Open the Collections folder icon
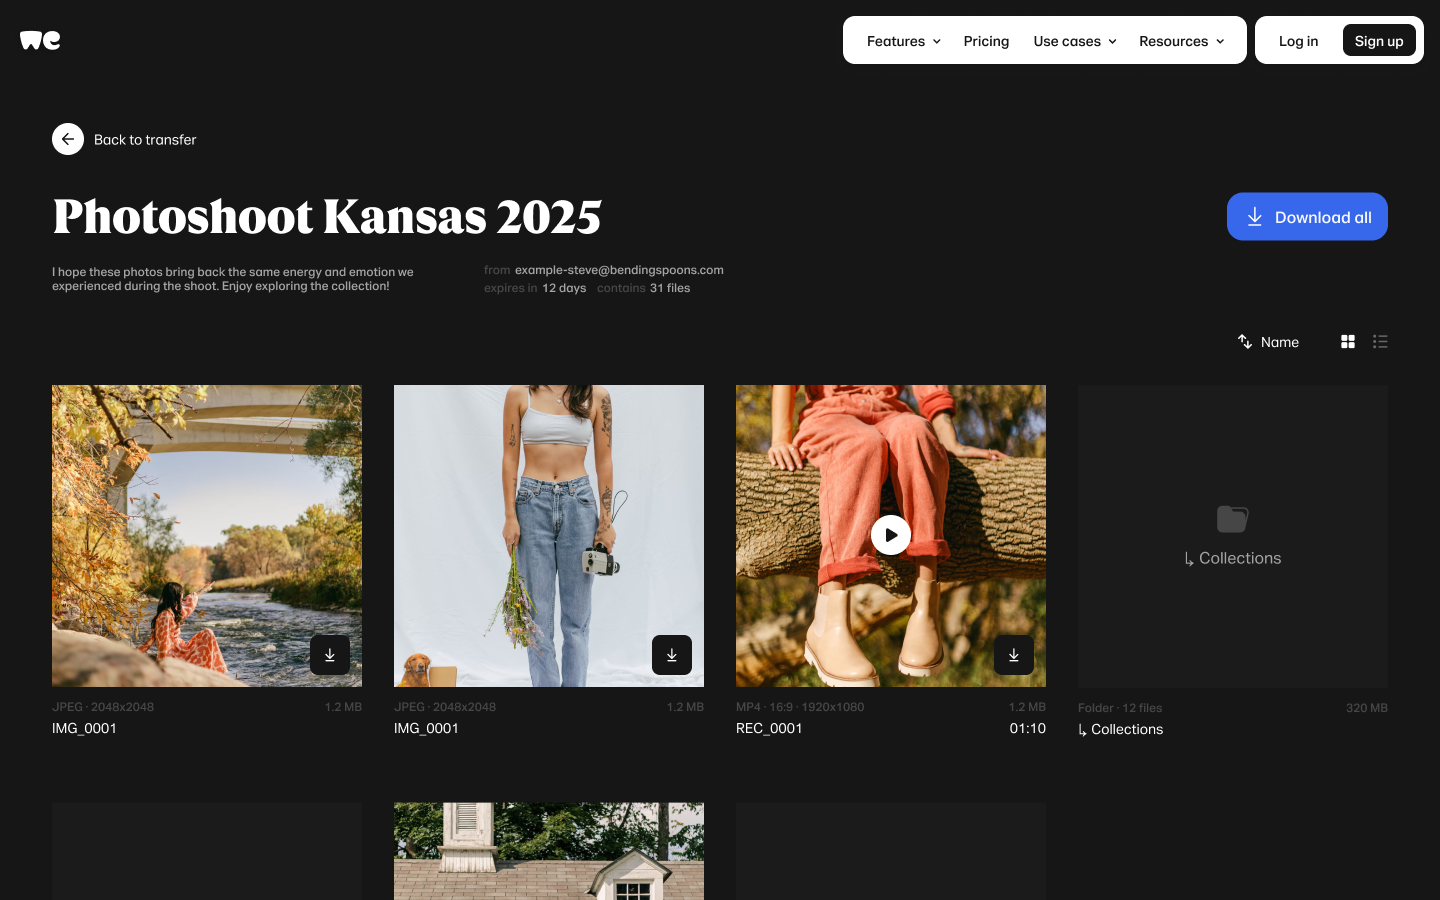 1232,519
